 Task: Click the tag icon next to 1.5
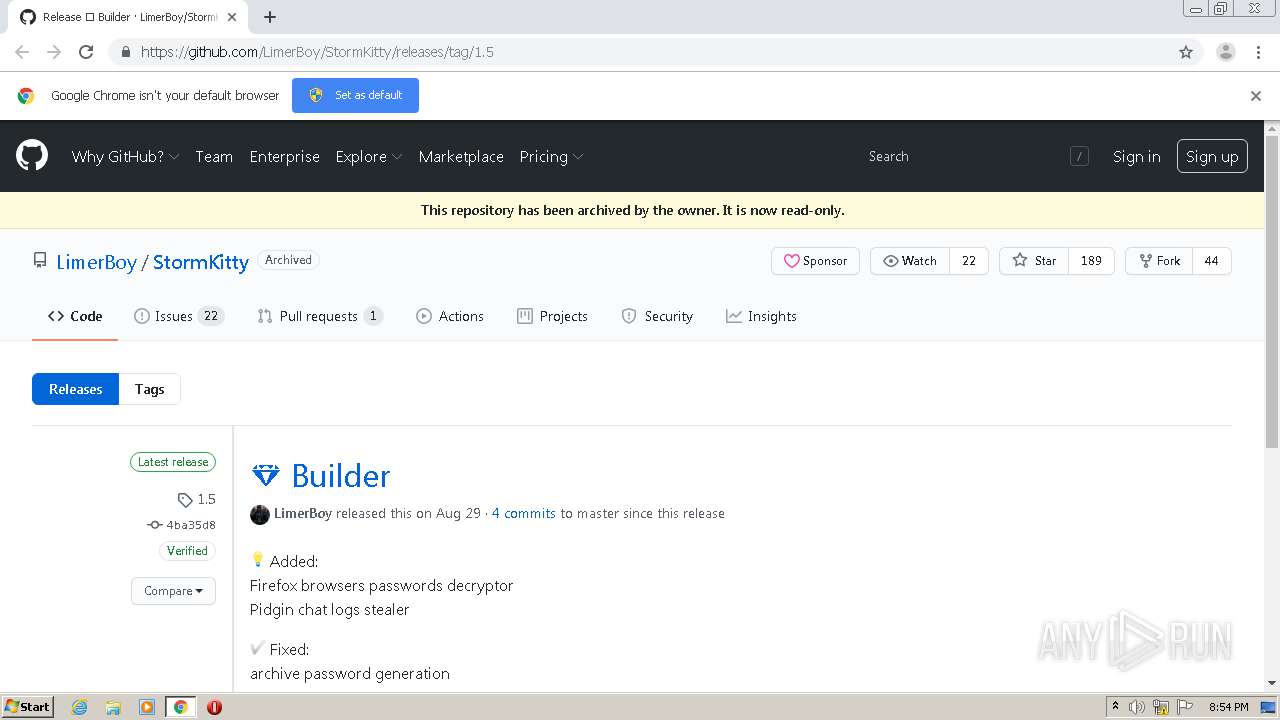pos(185,499)
